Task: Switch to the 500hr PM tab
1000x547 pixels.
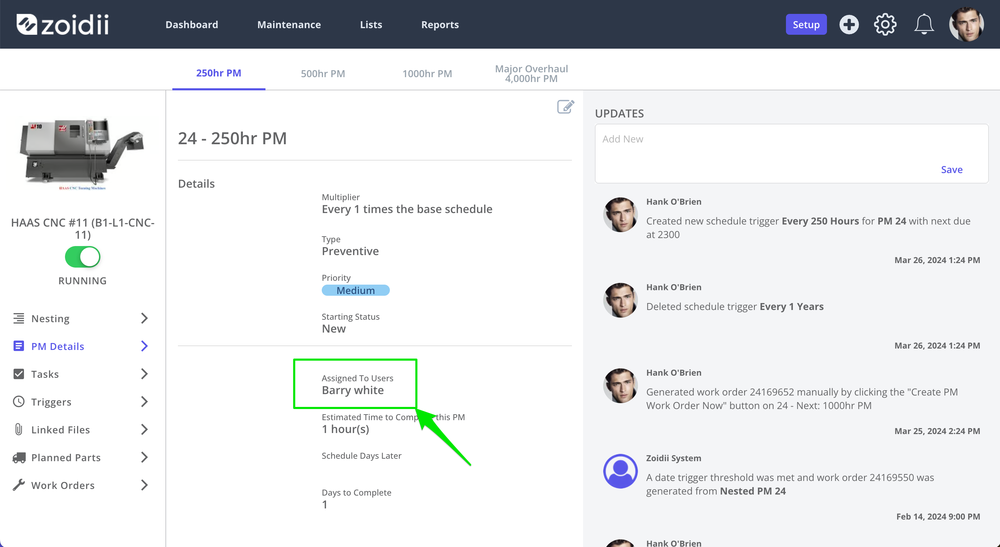Action: coord(323,73)
